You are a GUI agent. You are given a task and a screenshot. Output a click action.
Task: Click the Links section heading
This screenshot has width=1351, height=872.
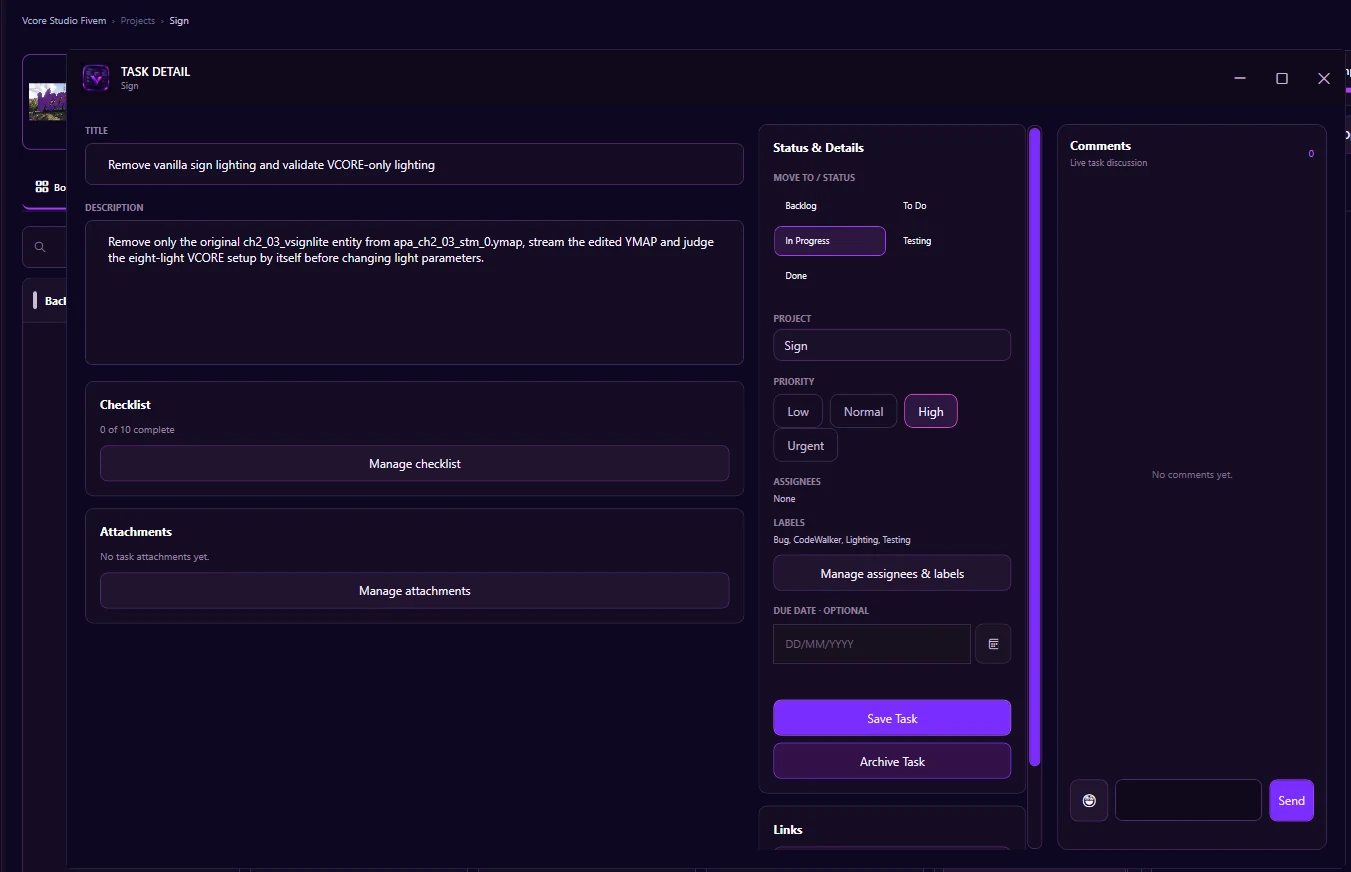tap(788, 830)
